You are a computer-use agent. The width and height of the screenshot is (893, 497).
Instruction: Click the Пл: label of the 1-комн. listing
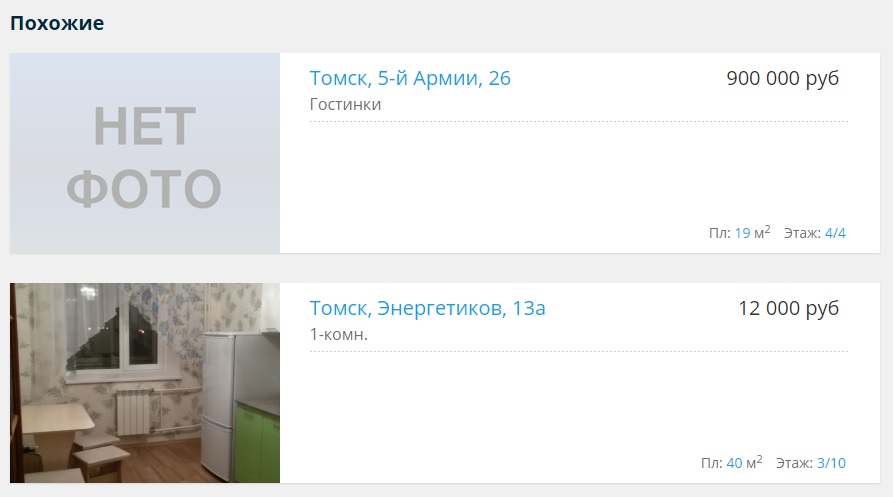(x=712, y=463)
